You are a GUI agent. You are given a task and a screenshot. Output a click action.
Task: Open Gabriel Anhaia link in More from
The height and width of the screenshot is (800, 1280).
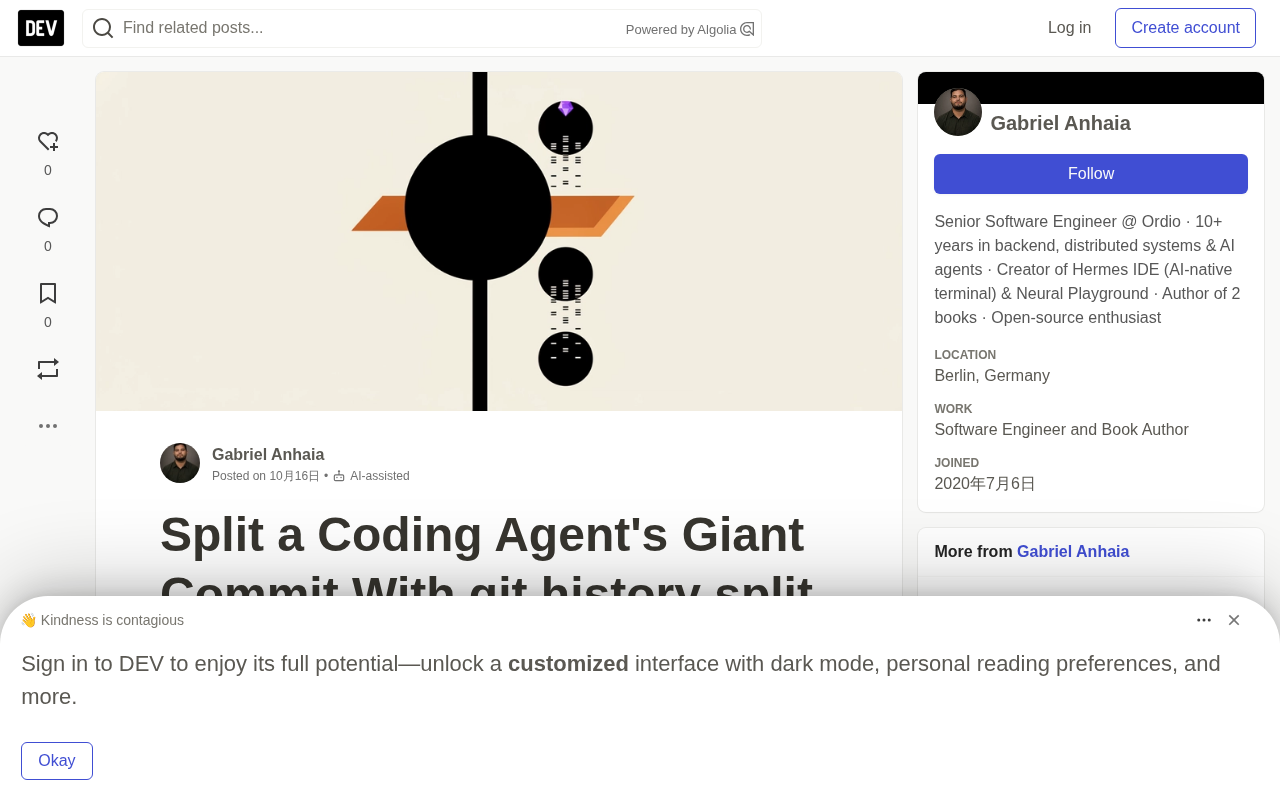tap(1073, 552)
